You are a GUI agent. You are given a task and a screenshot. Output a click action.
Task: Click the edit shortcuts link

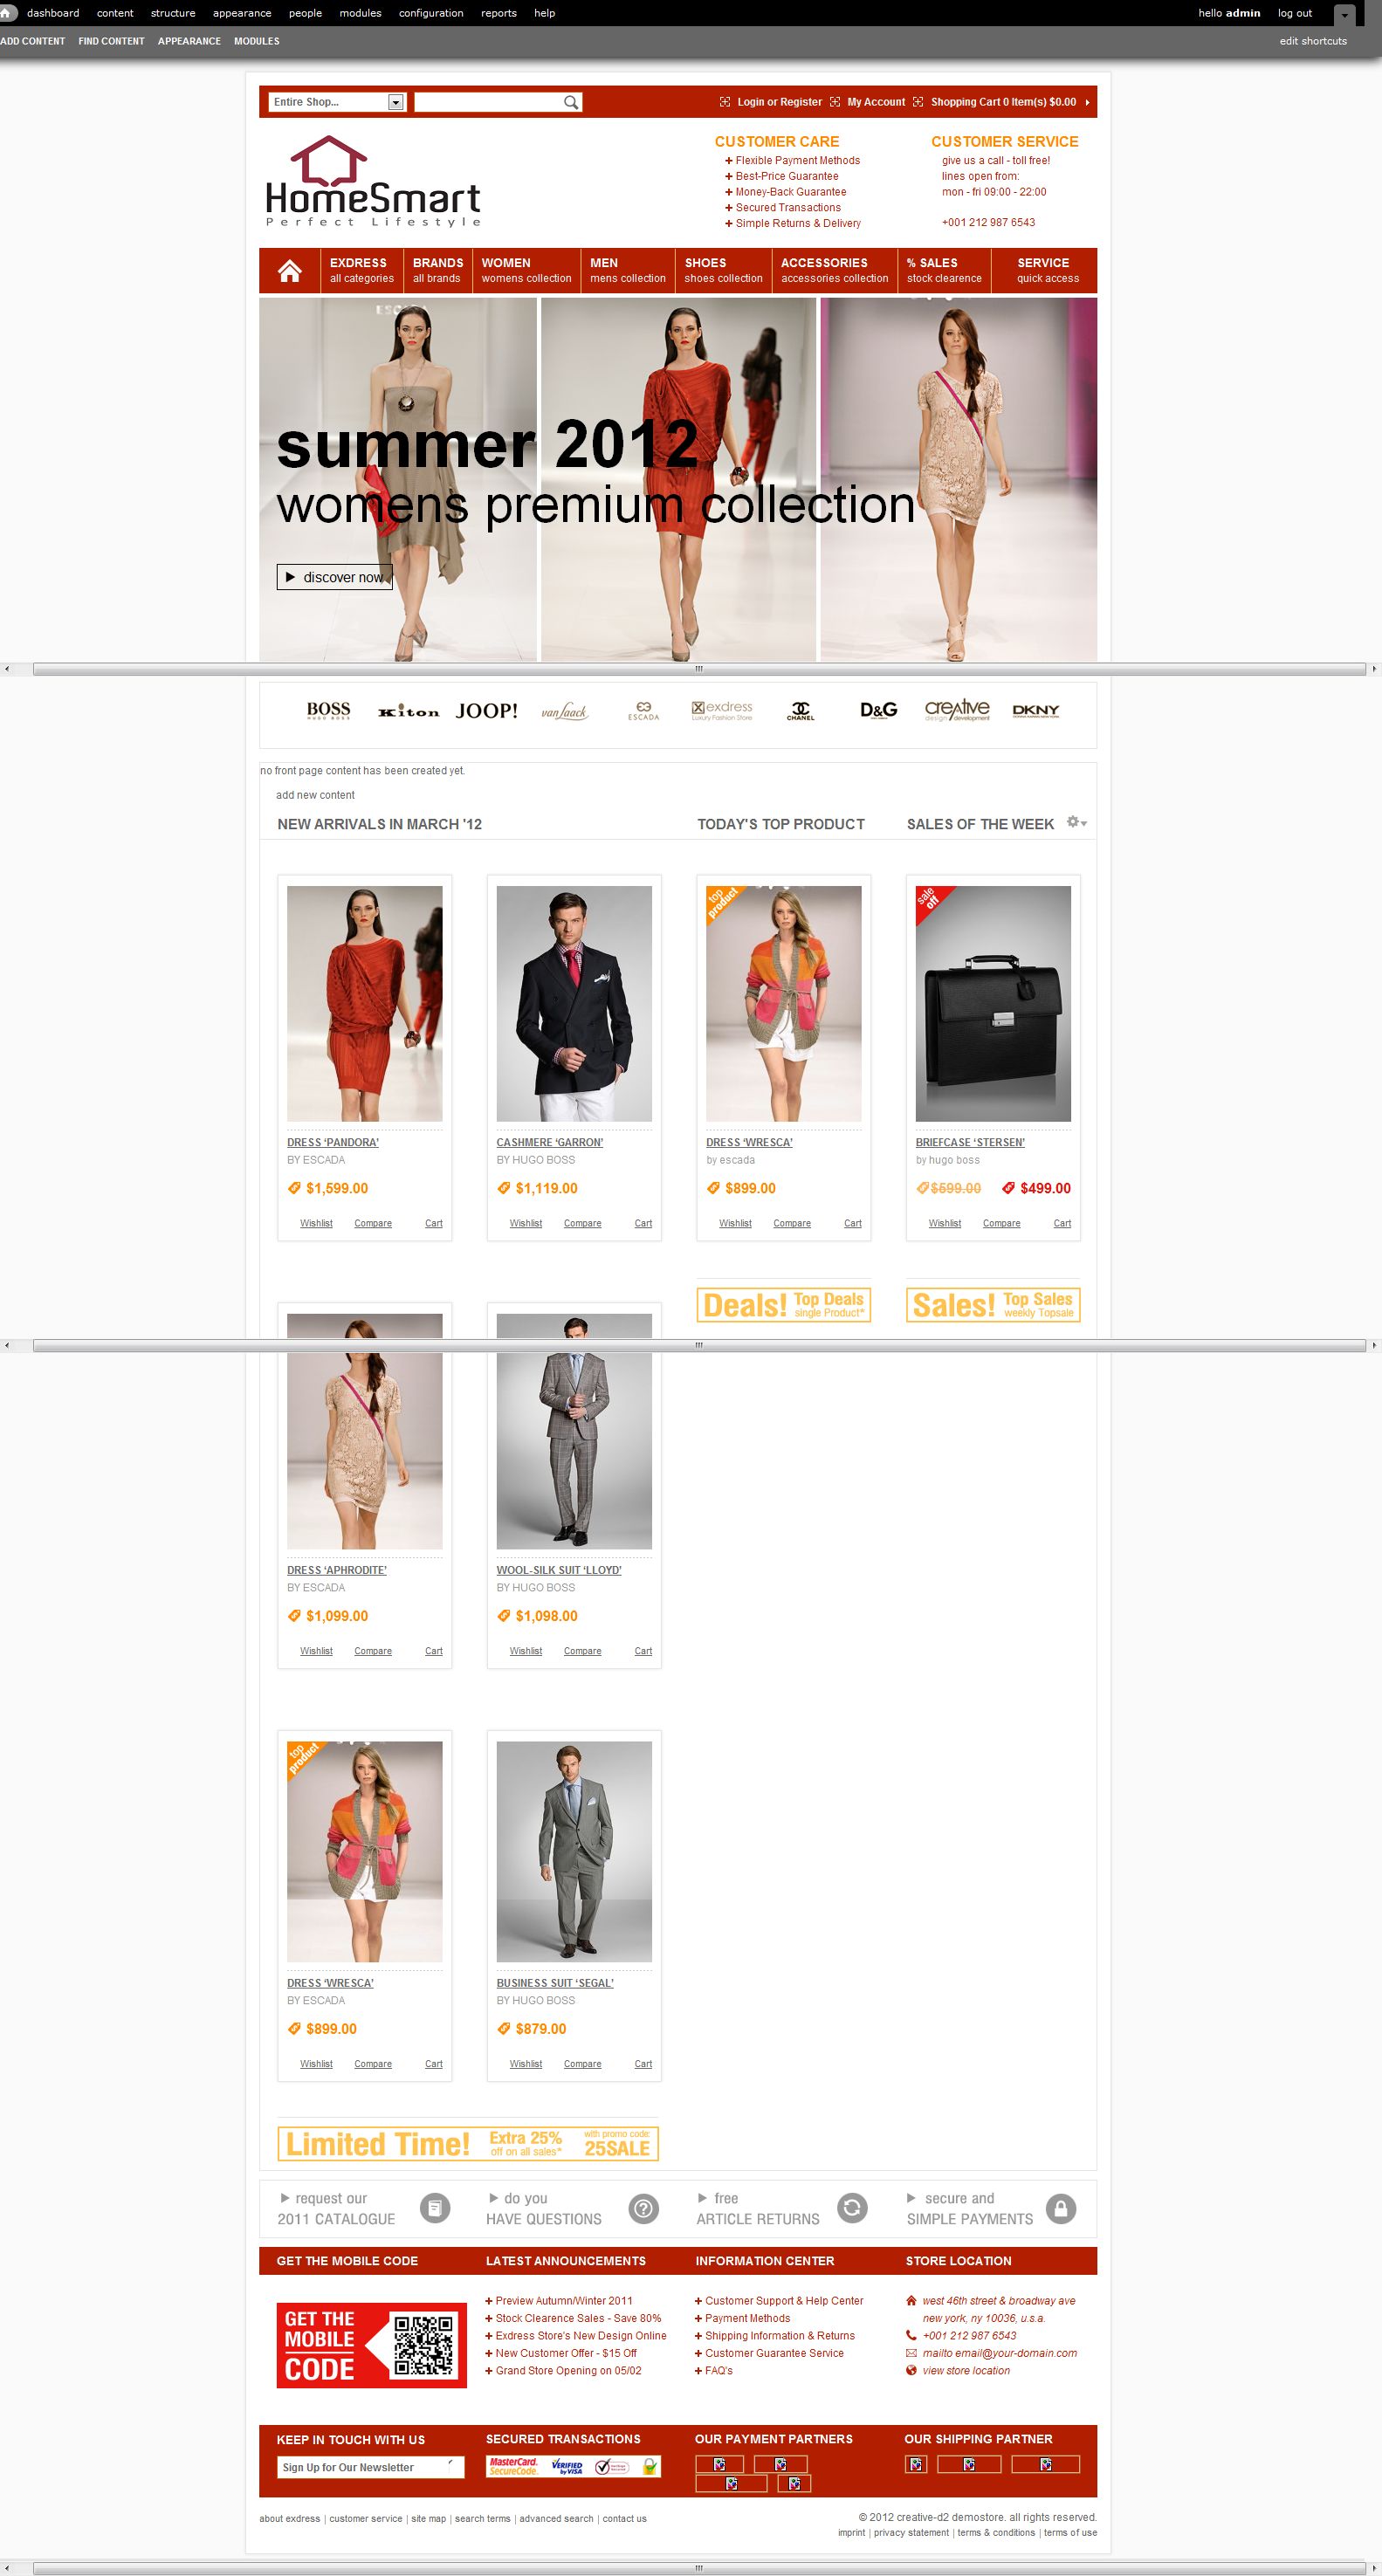pyautogui.click(x=1313, y=41)
